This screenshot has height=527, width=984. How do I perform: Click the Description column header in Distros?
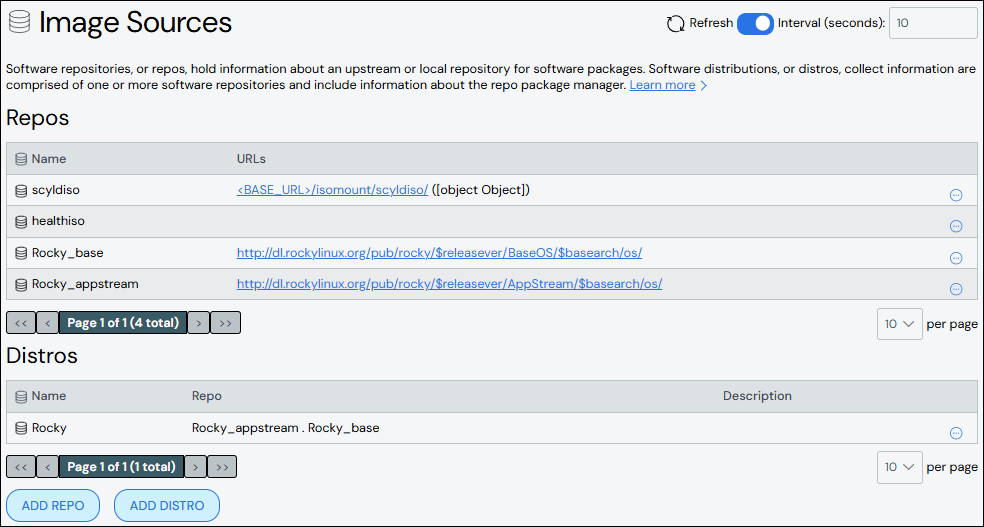757,397
